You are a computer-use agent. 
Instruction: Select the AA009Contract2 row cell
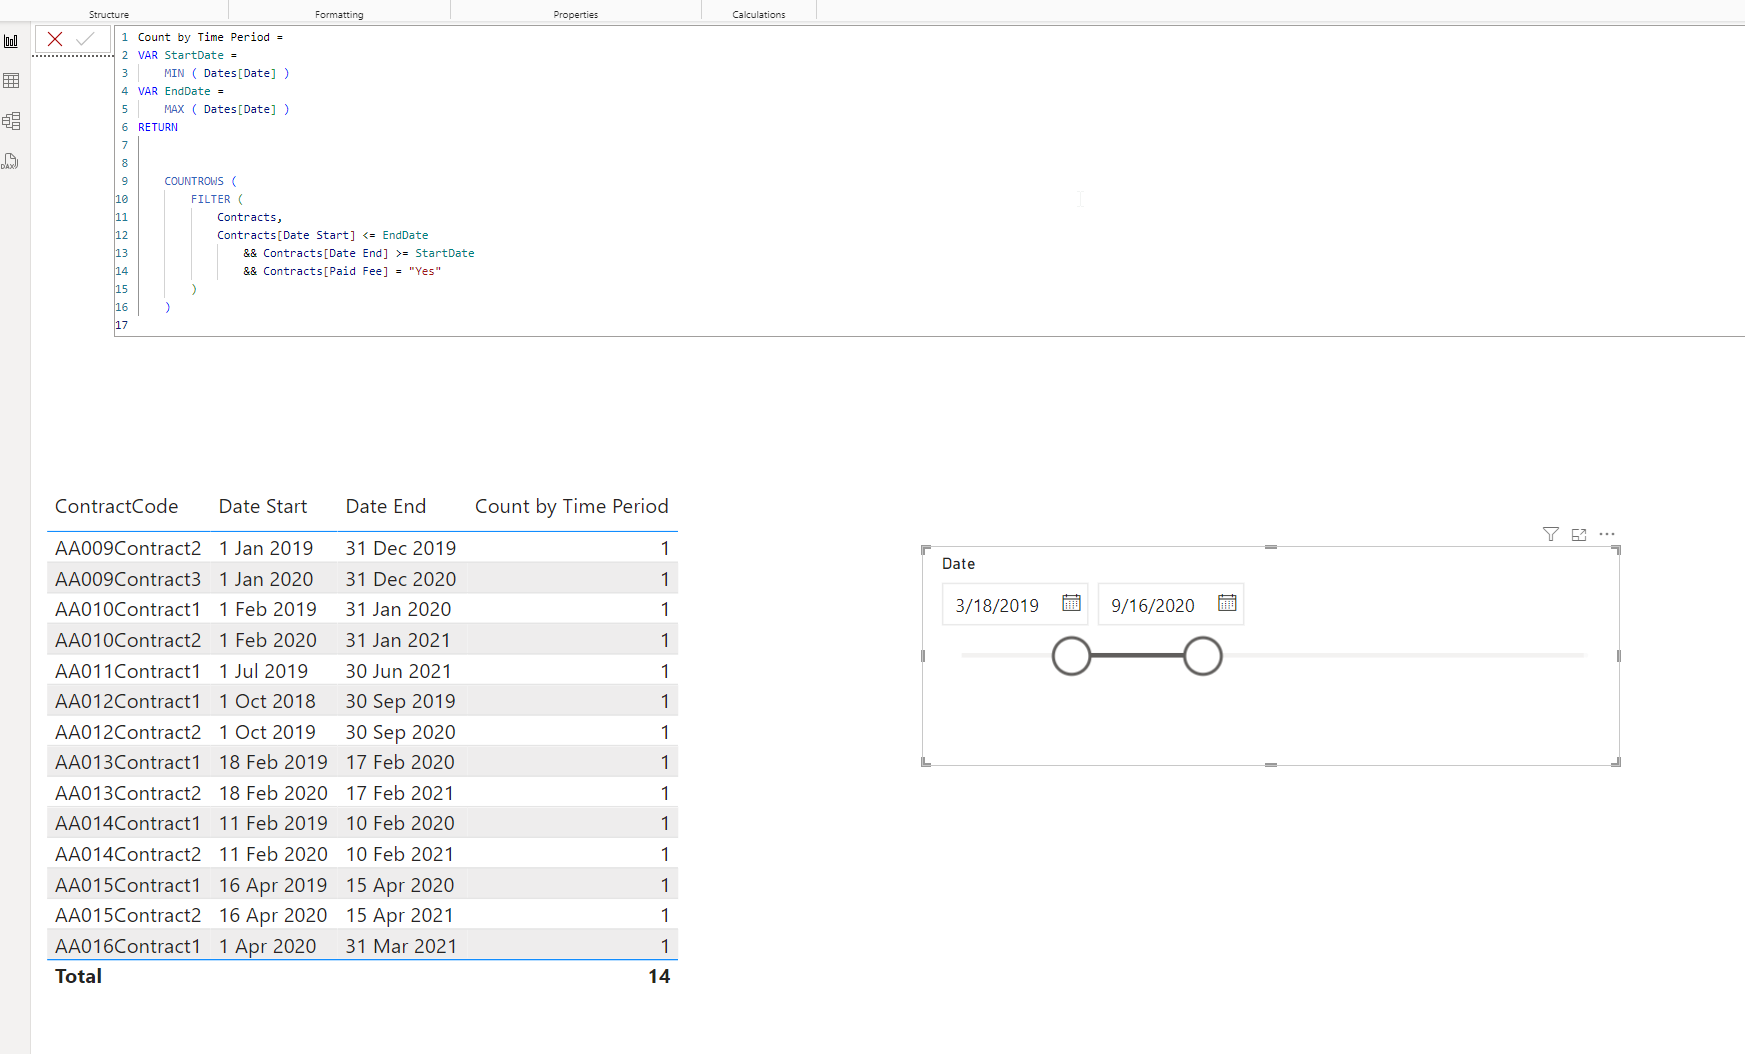click(x=128, y=548)
